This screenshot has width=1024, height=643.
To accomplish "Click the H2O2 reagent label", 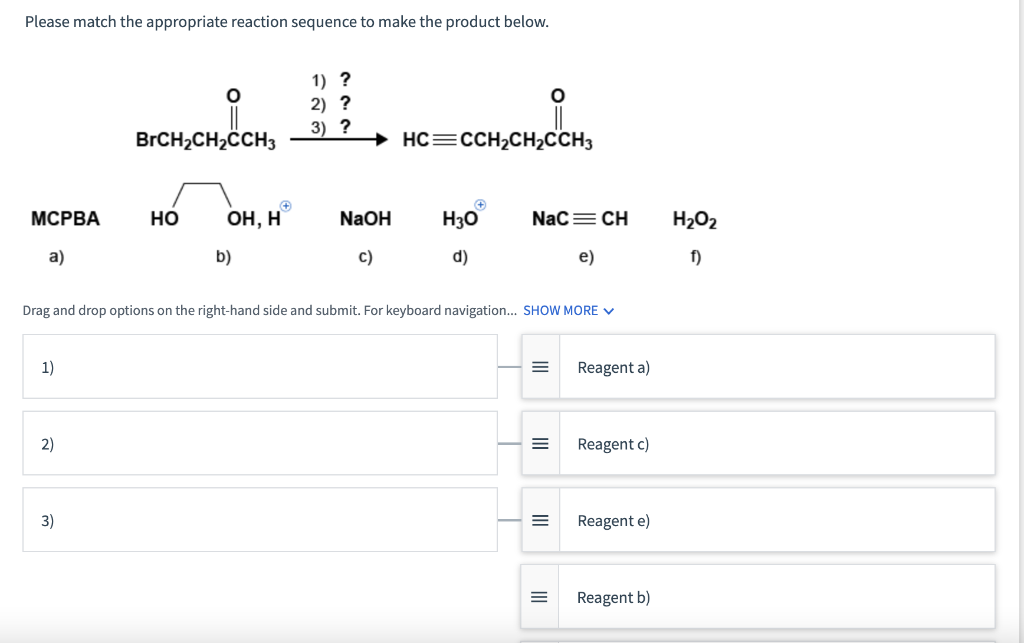I will click(x=695, y=219).
